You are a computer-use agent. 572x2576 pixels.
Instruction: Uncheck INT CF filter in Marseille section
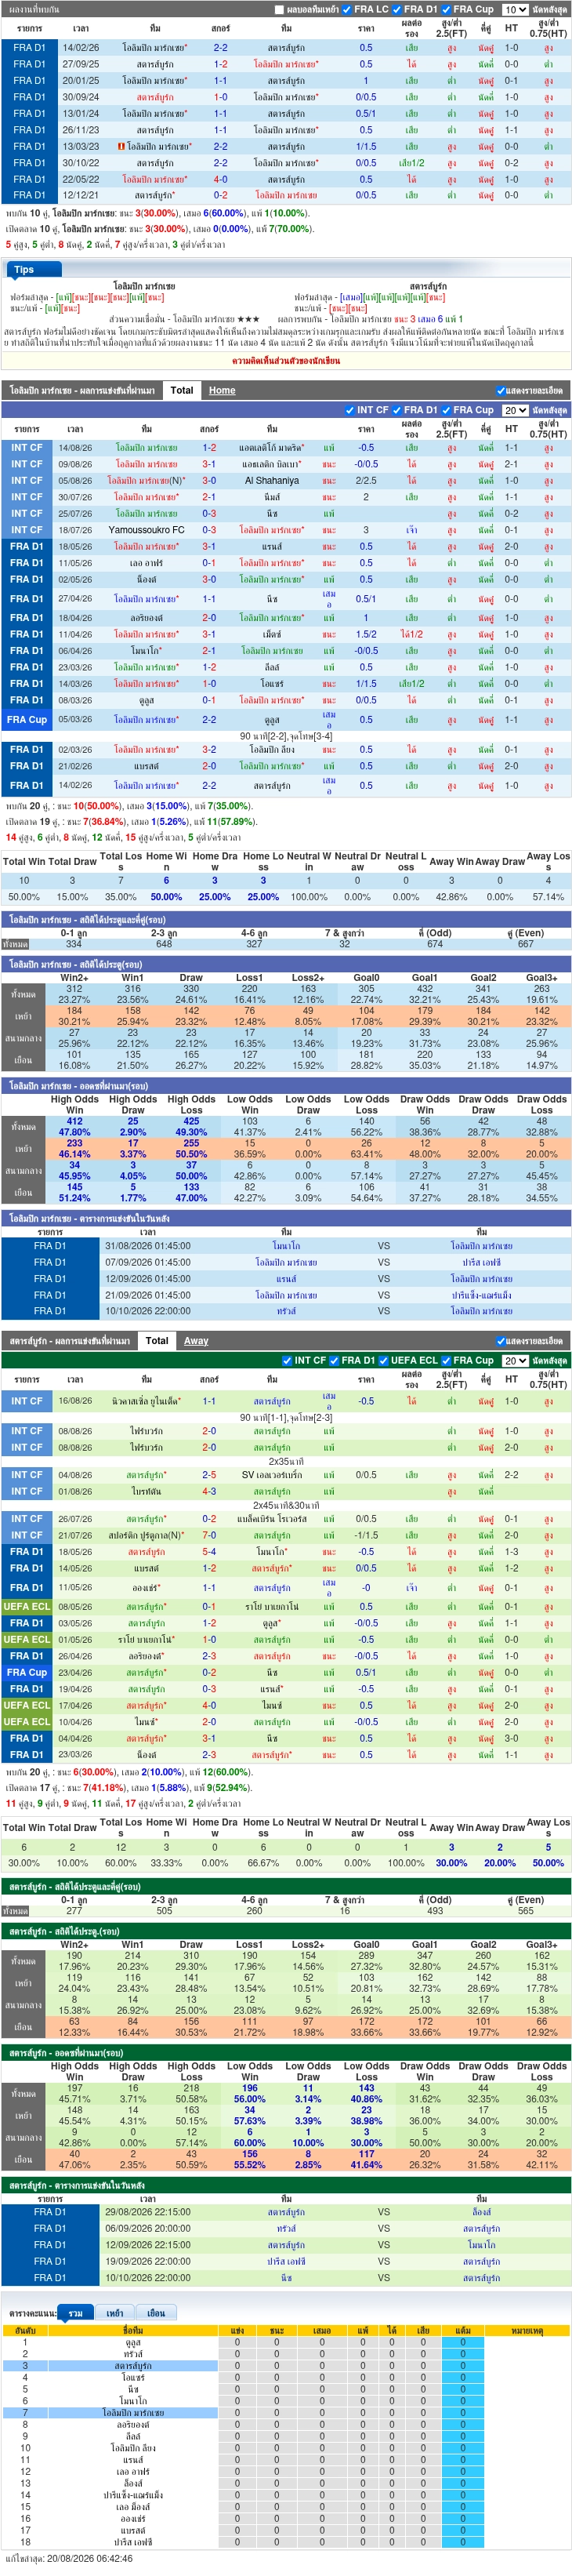tap(350, 410)
